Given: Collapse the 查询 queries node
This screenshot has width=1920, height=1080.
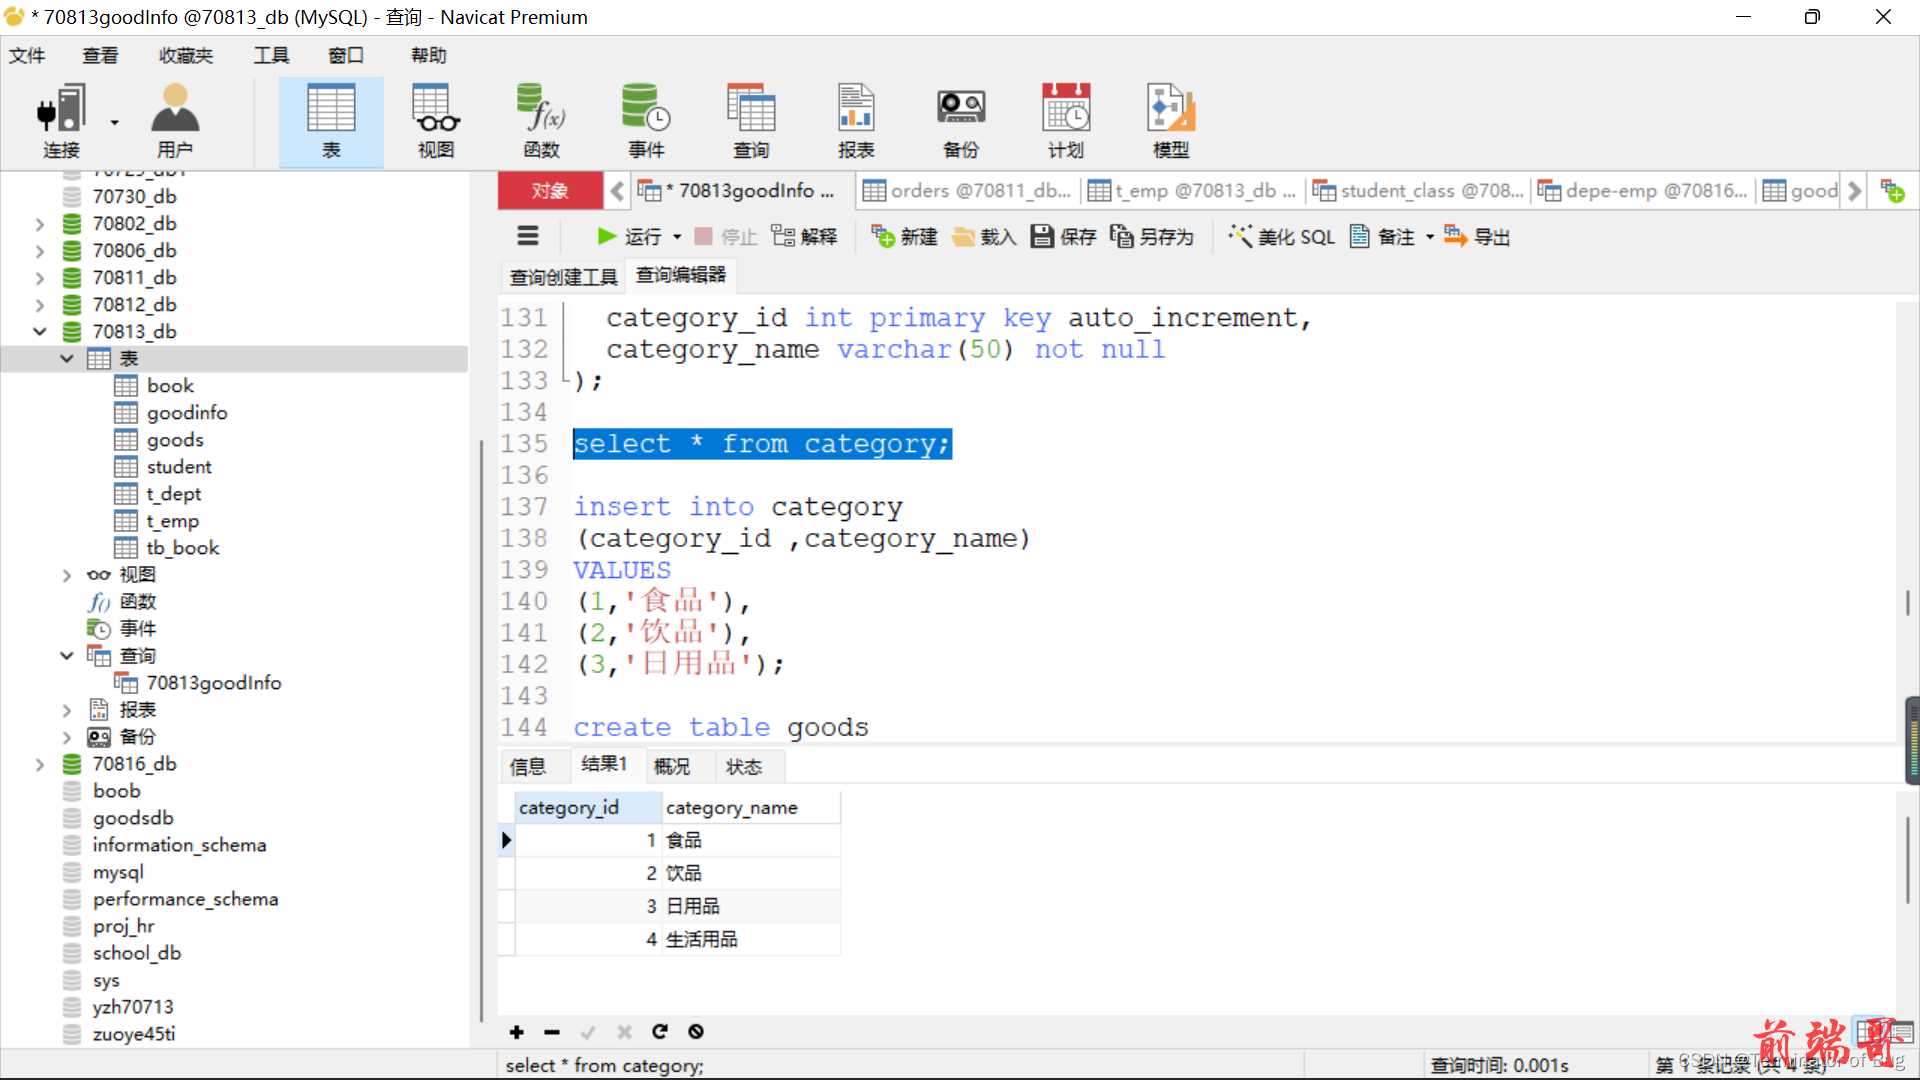Looking at the screenshot, I should coord(67,656).
